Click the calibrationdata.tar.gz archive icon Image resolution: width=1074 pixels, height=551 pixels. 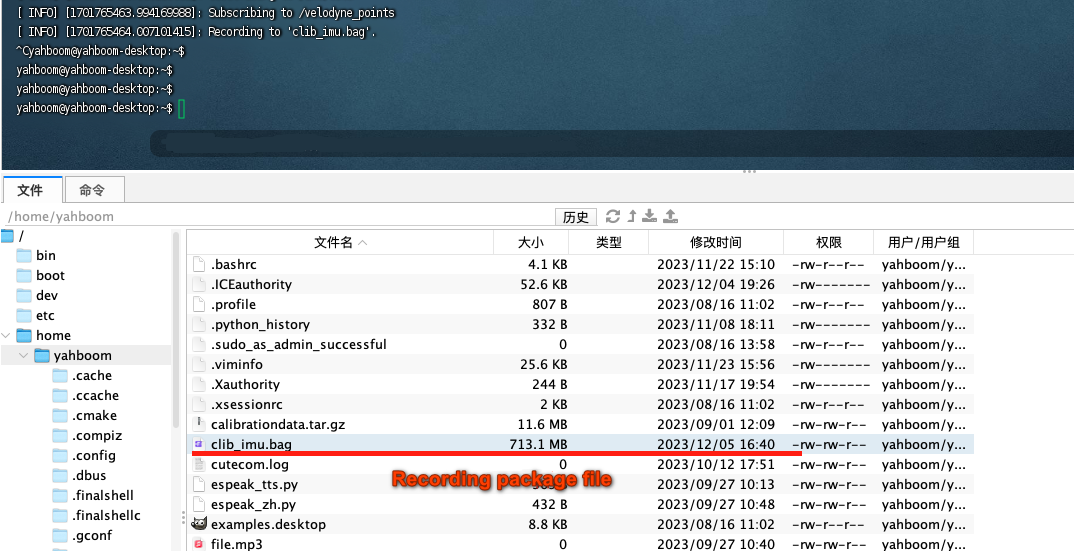pyautogui.click(x=199, y=424)
